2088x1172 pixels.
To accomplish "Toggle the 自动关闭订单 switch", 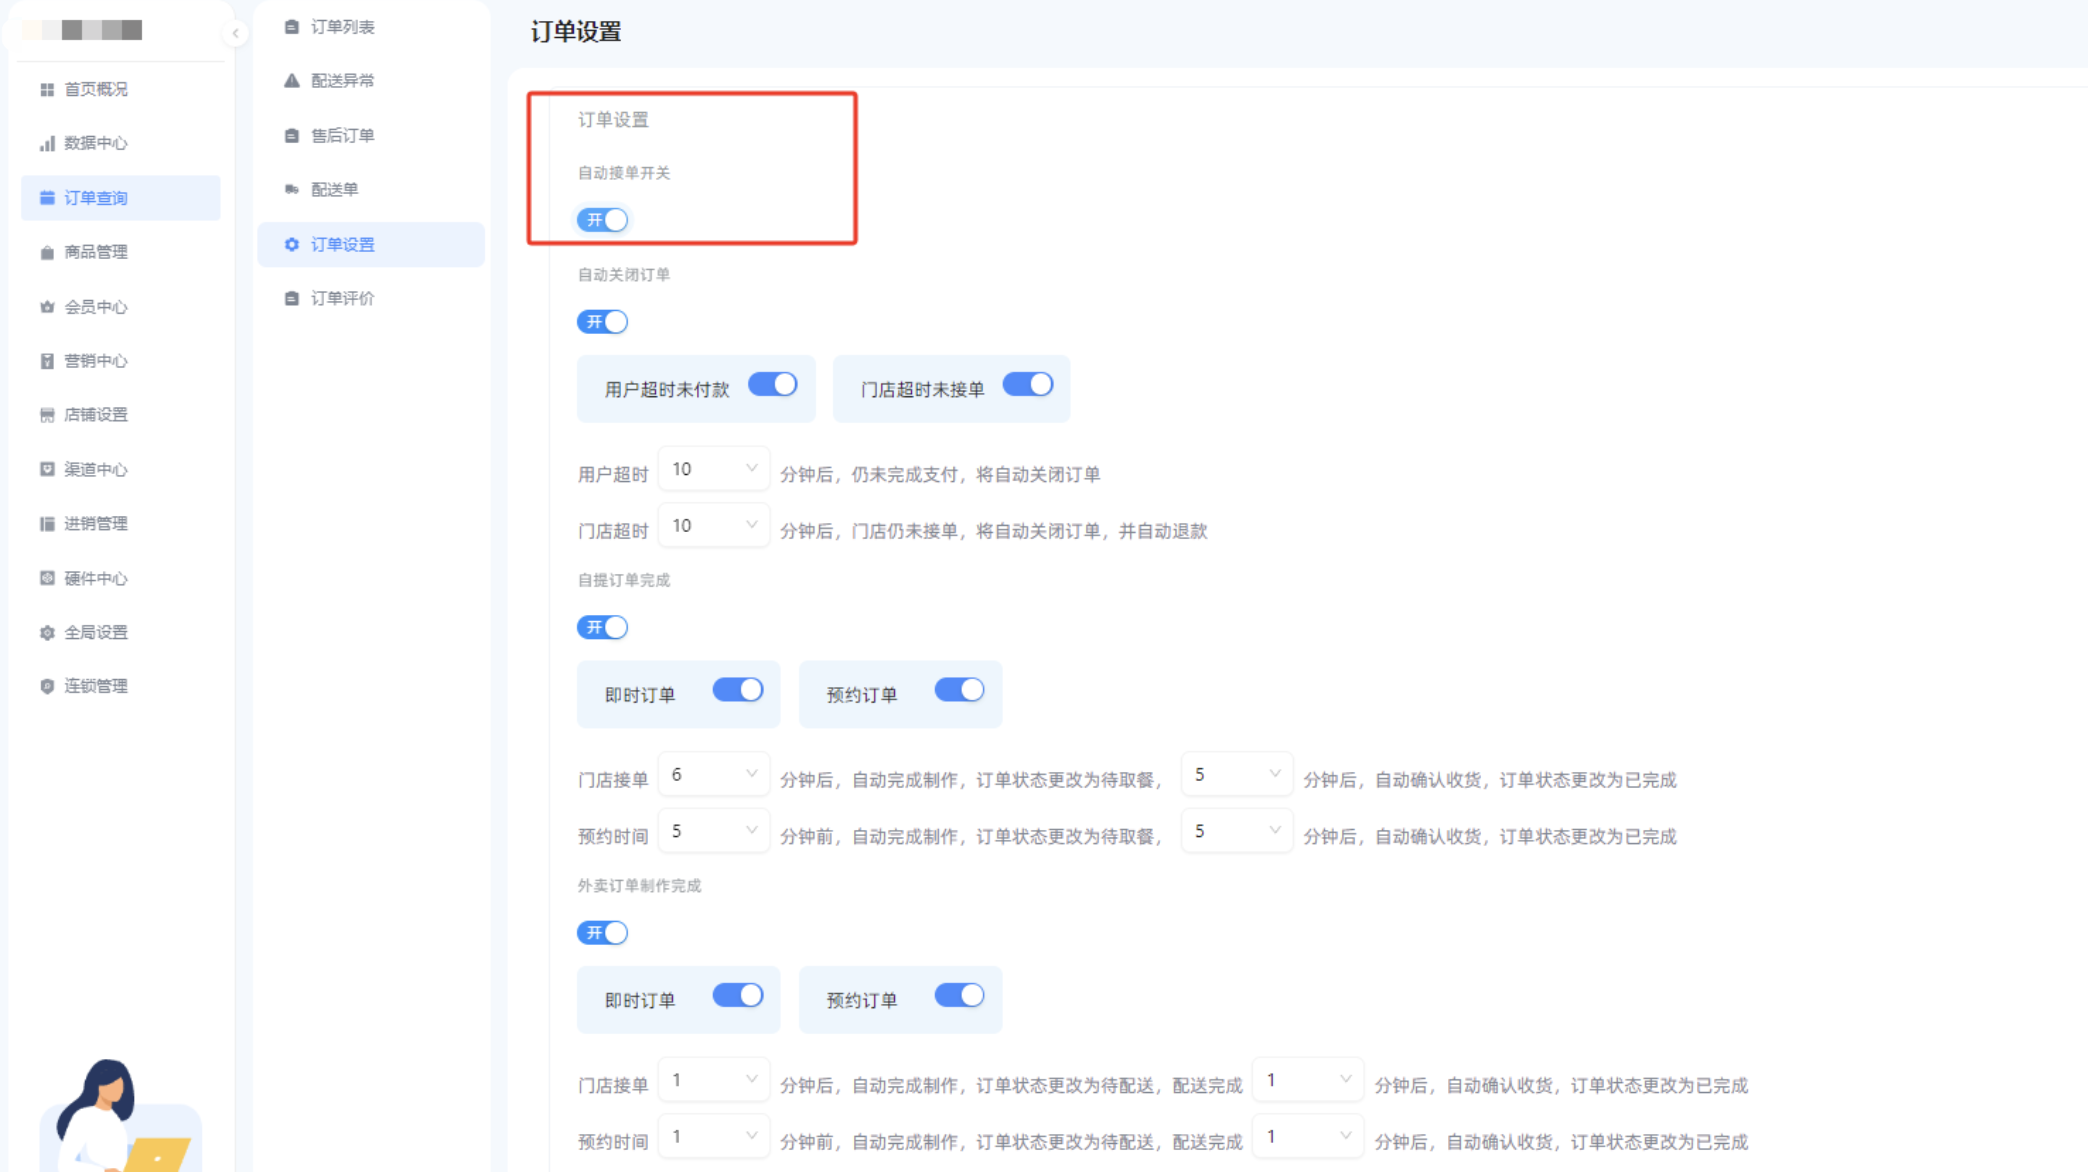I will [602, 322].
